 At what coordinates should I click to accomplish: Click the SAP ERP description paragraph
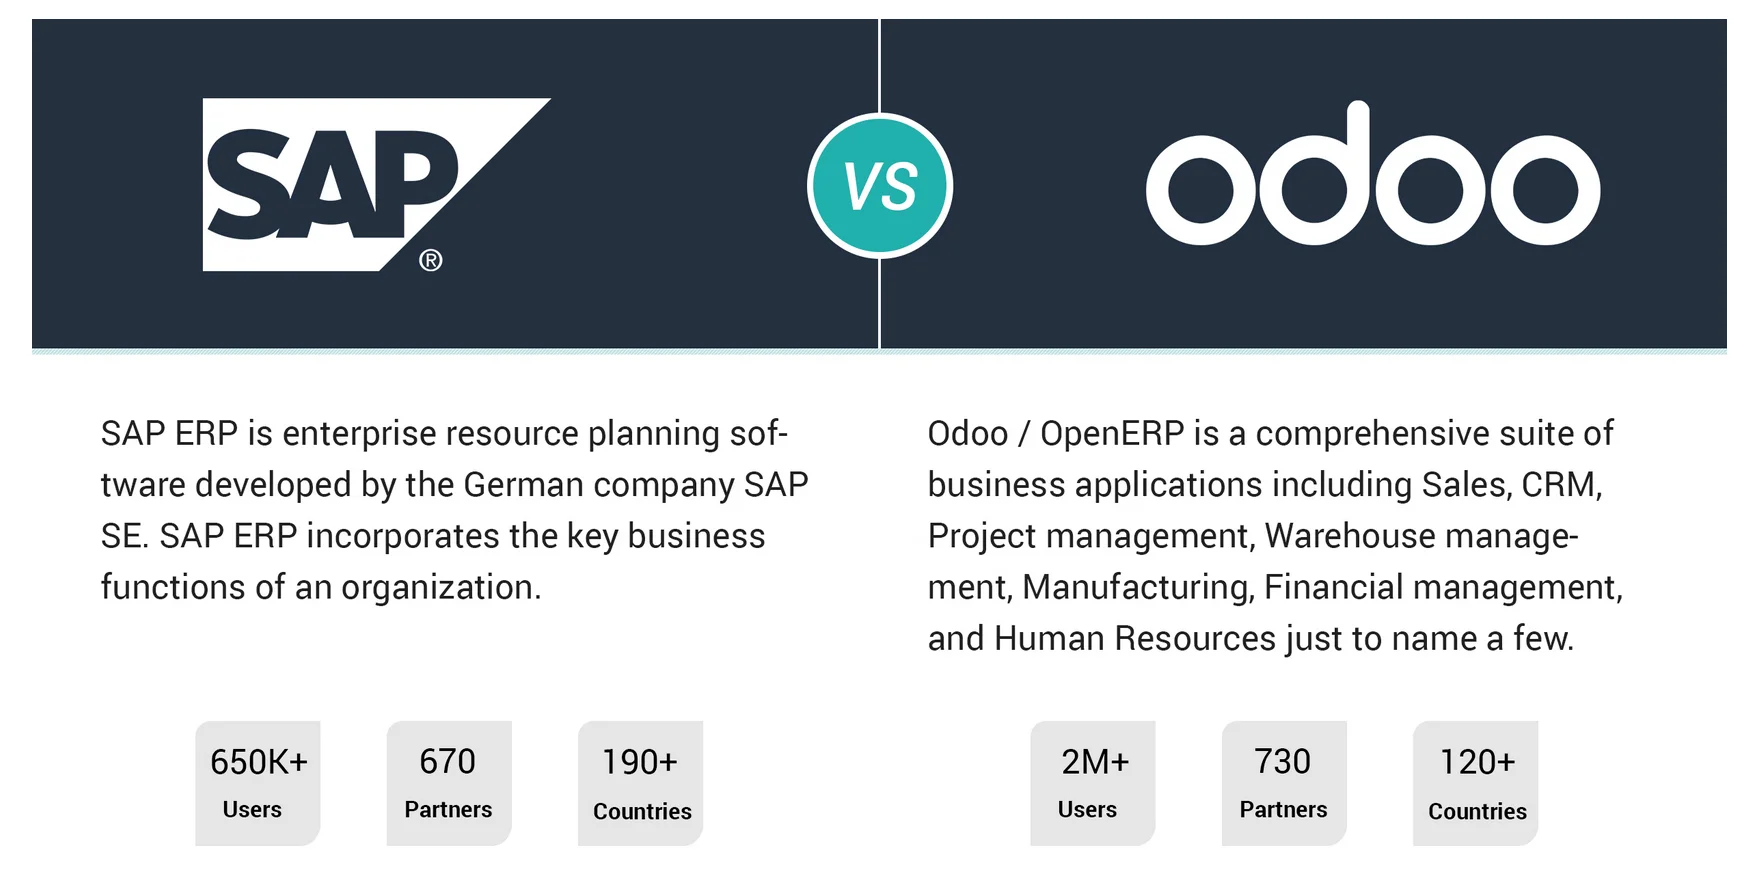click(454, 510)
